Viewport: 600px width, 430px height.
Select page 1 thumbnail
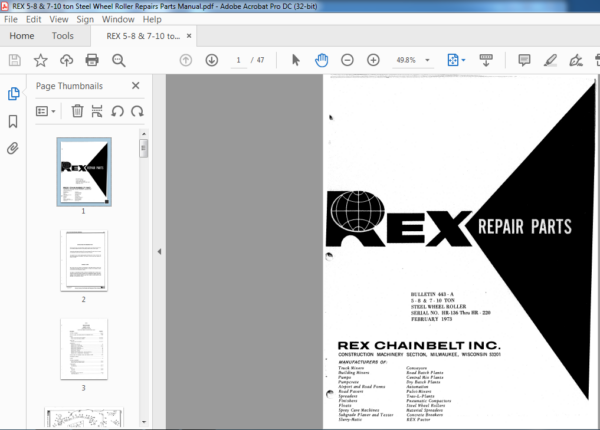pyautogui.click(x=84, y=172)
